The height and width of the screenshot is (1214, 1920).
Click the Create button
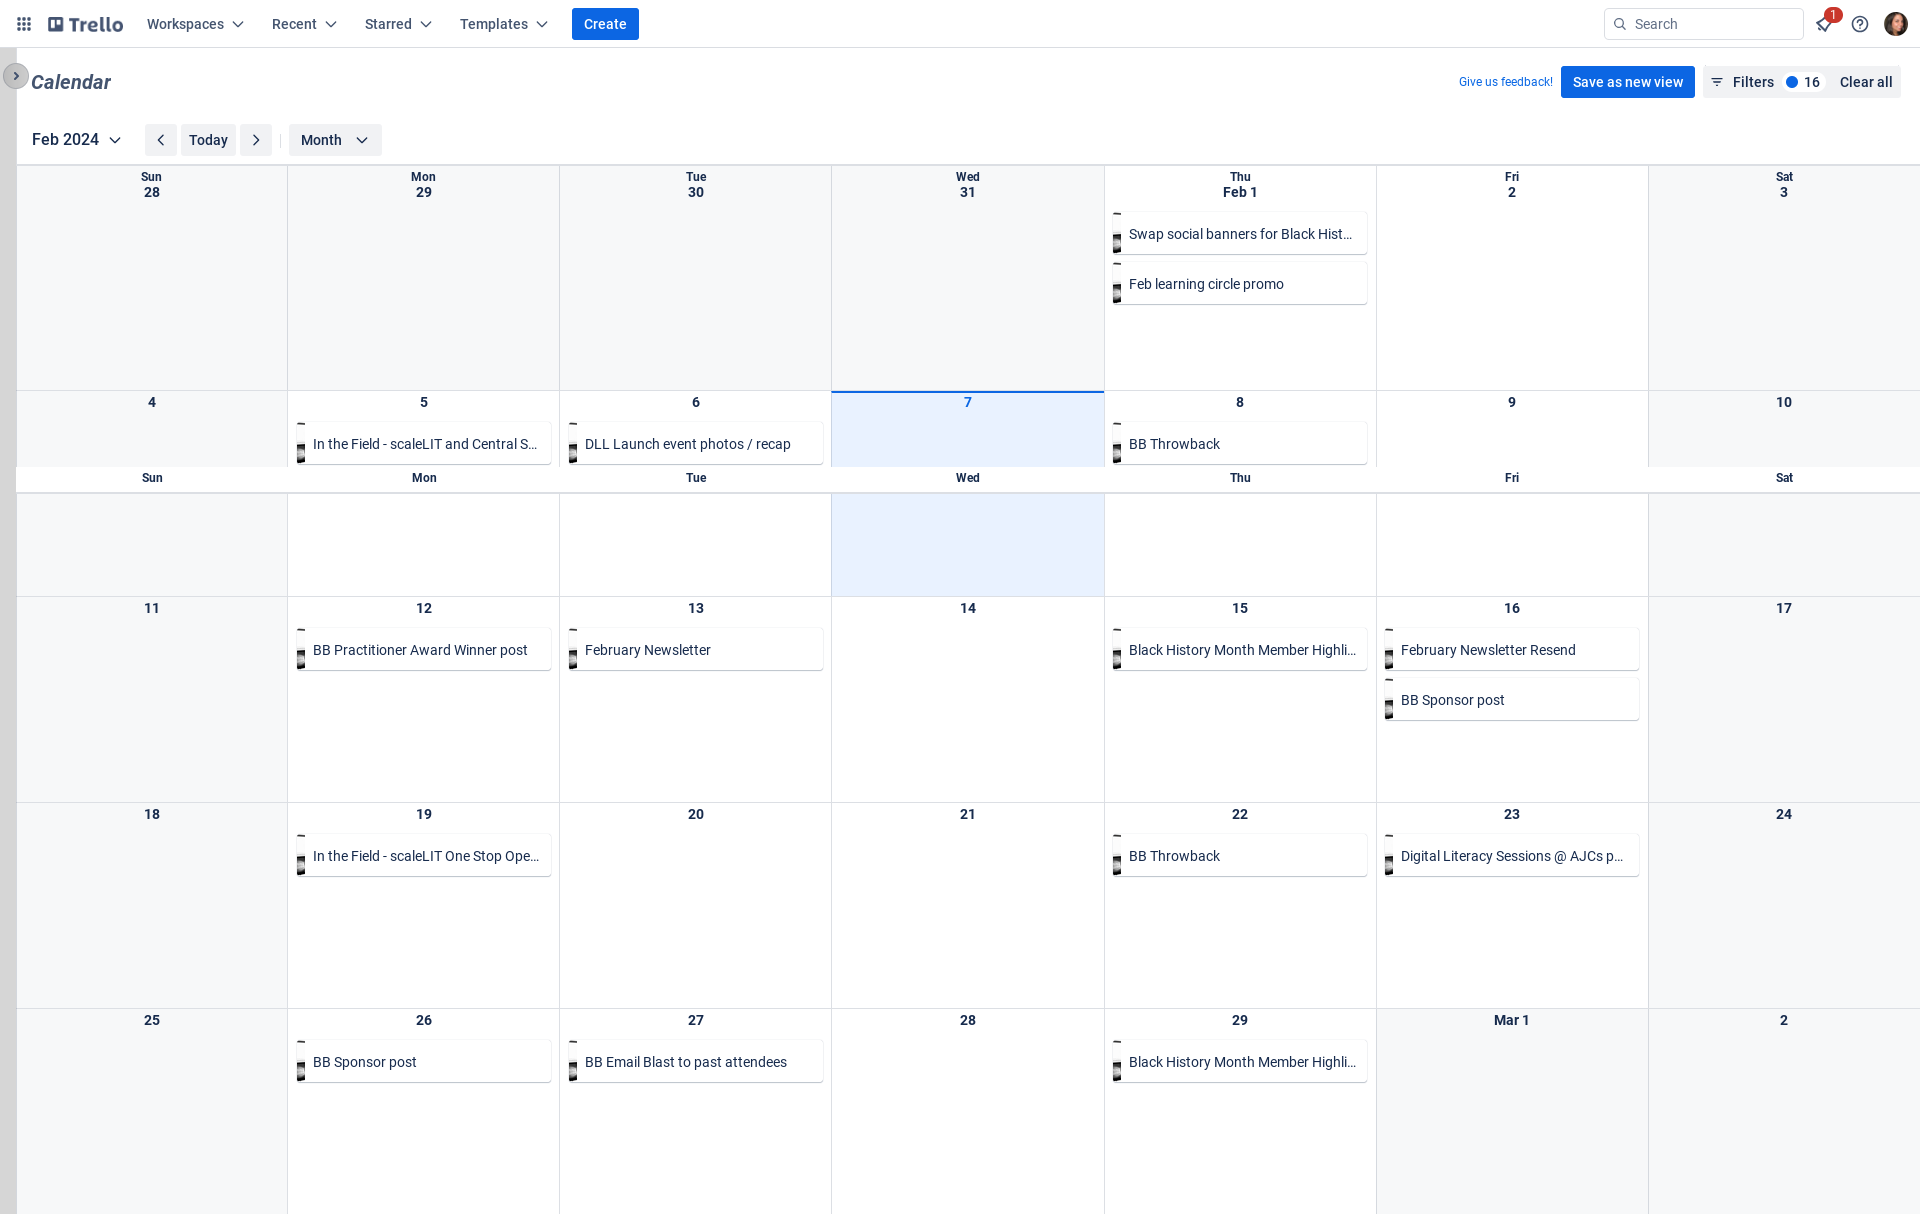605,24
